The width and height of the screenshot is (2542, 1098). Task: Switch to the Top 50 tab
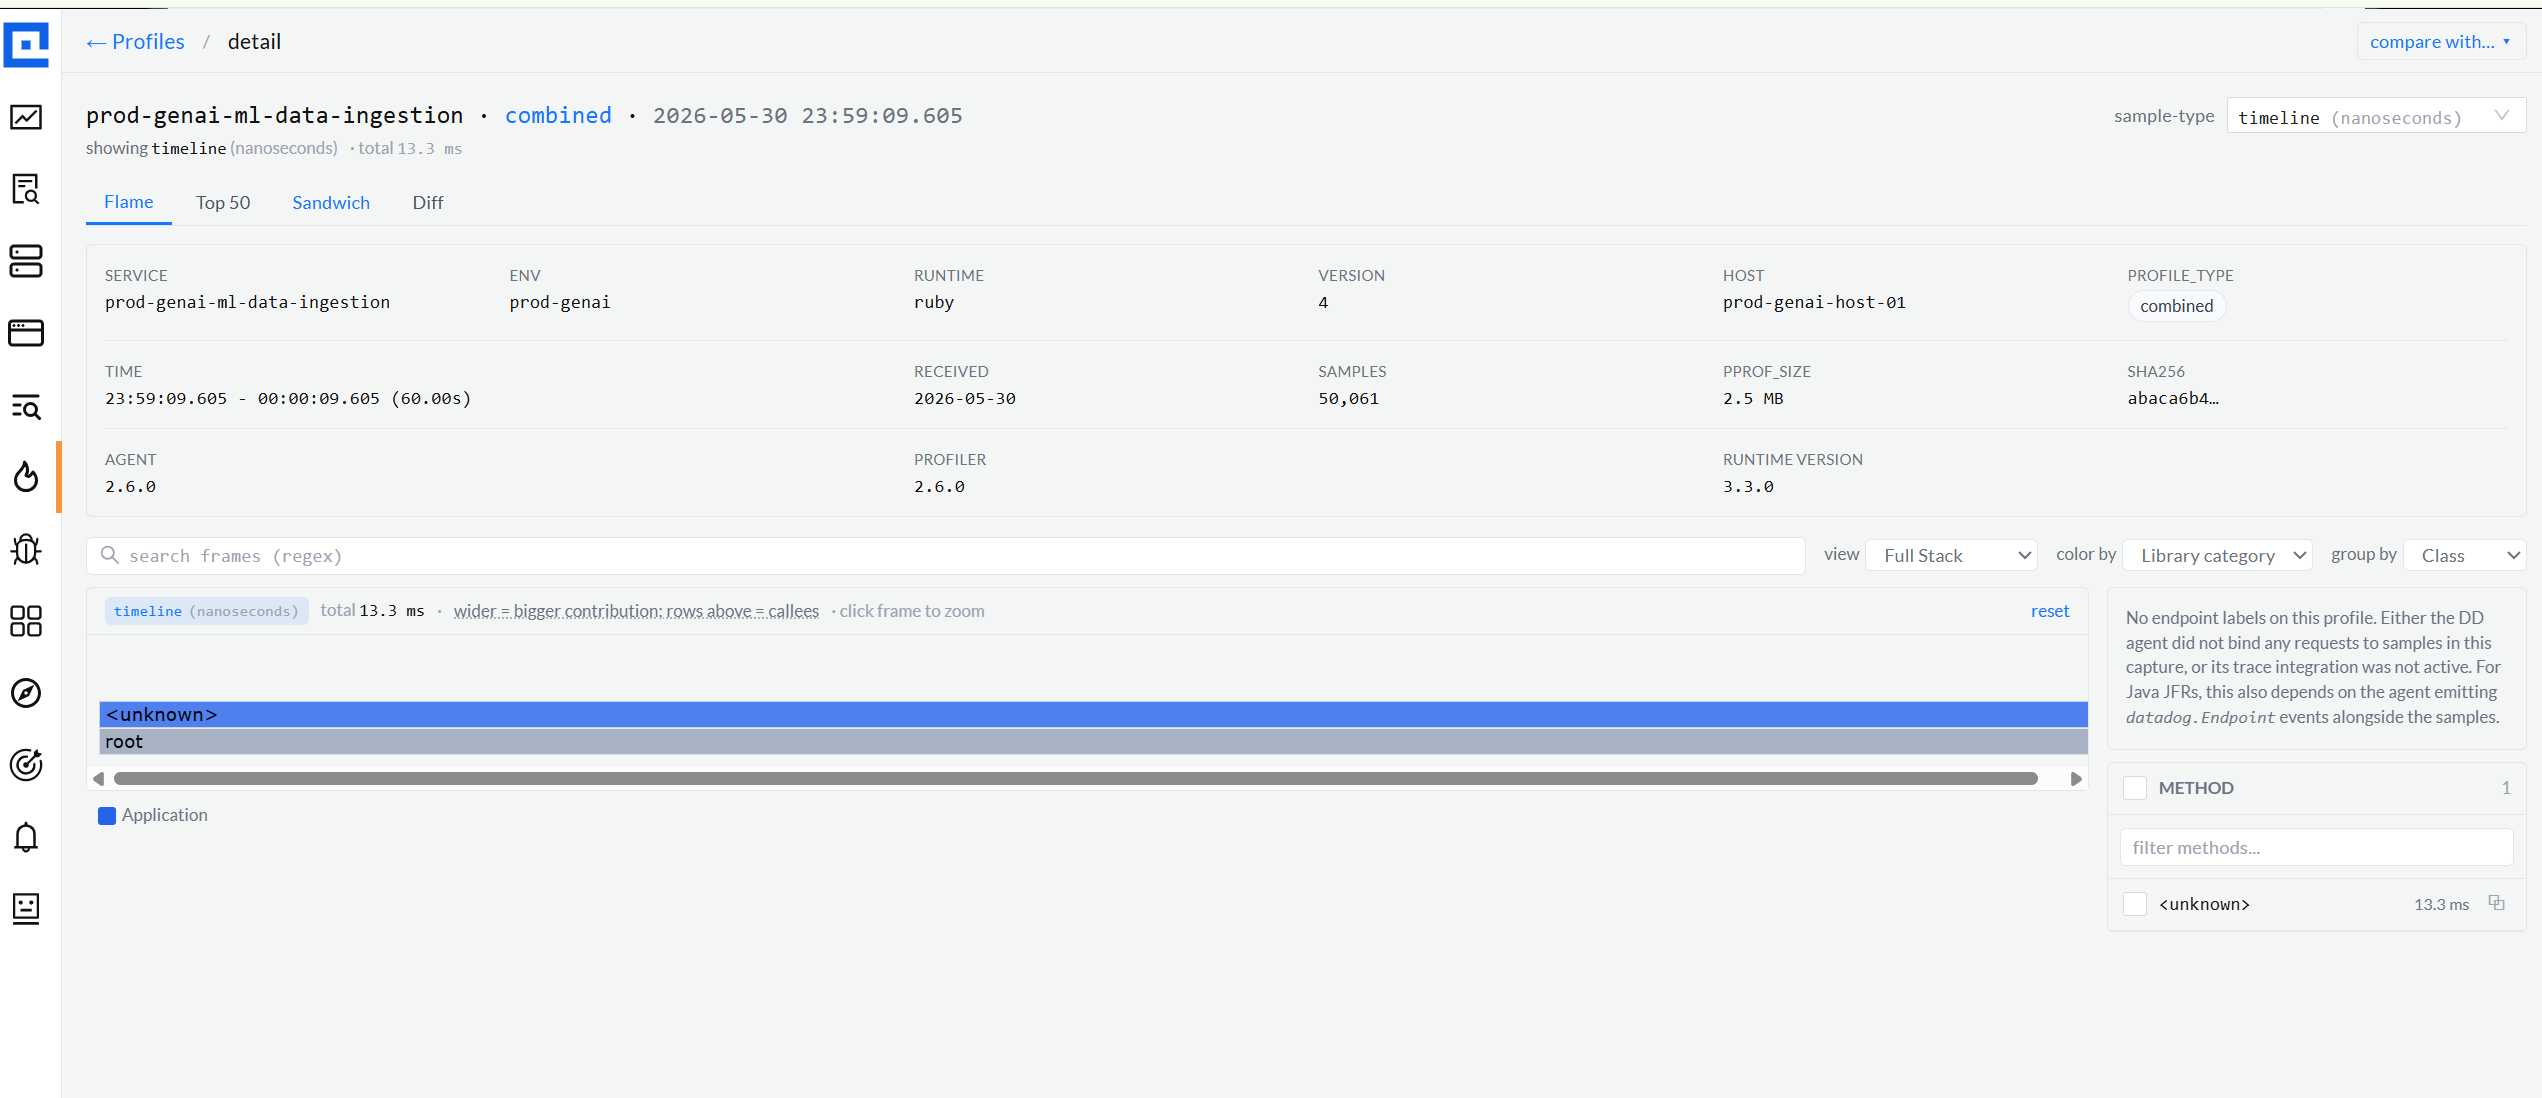click(x=223, y=202)
